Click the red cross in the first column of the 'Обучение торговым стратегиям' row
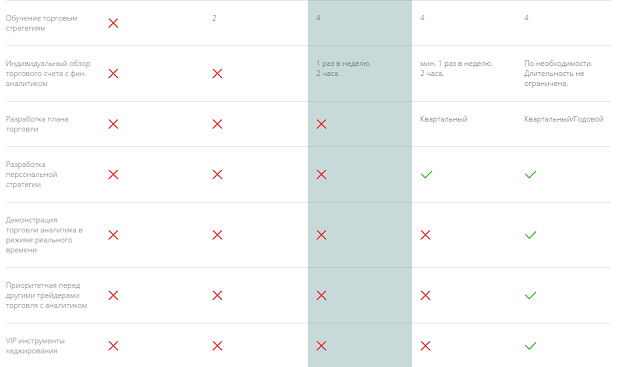The height and width of the screenshot is (367, 620). point(113,23)
